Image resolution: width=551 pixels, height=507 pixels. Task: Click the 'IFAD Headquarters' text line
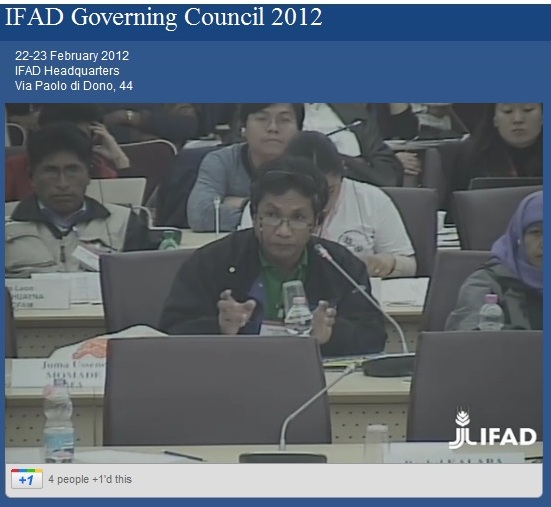pos(67,71)
